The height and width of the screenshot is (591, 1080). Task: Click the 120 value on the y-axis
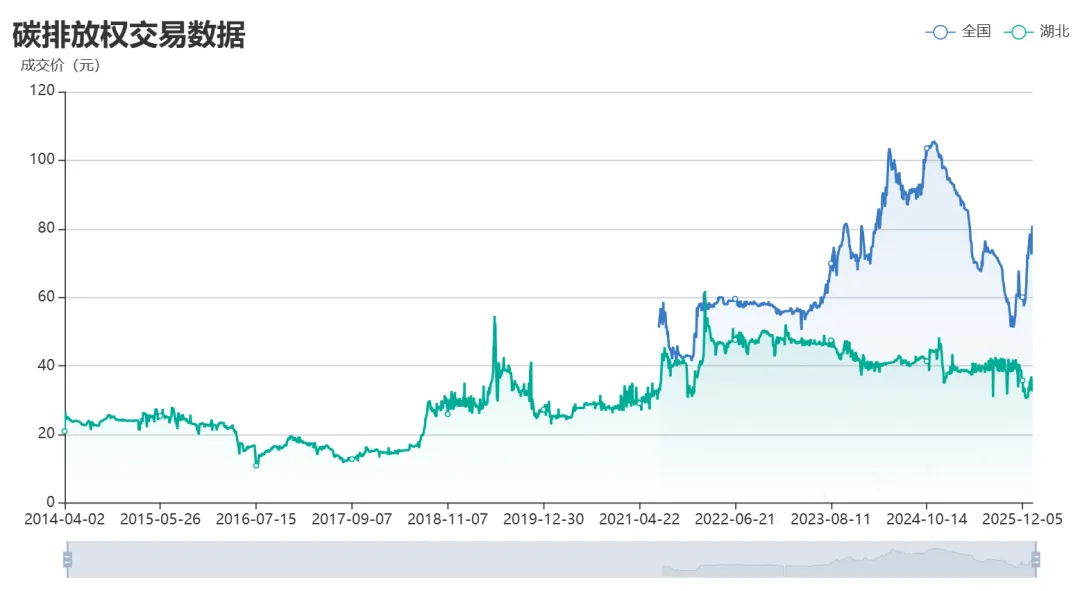pyautogui.click(x=42, y=91)
